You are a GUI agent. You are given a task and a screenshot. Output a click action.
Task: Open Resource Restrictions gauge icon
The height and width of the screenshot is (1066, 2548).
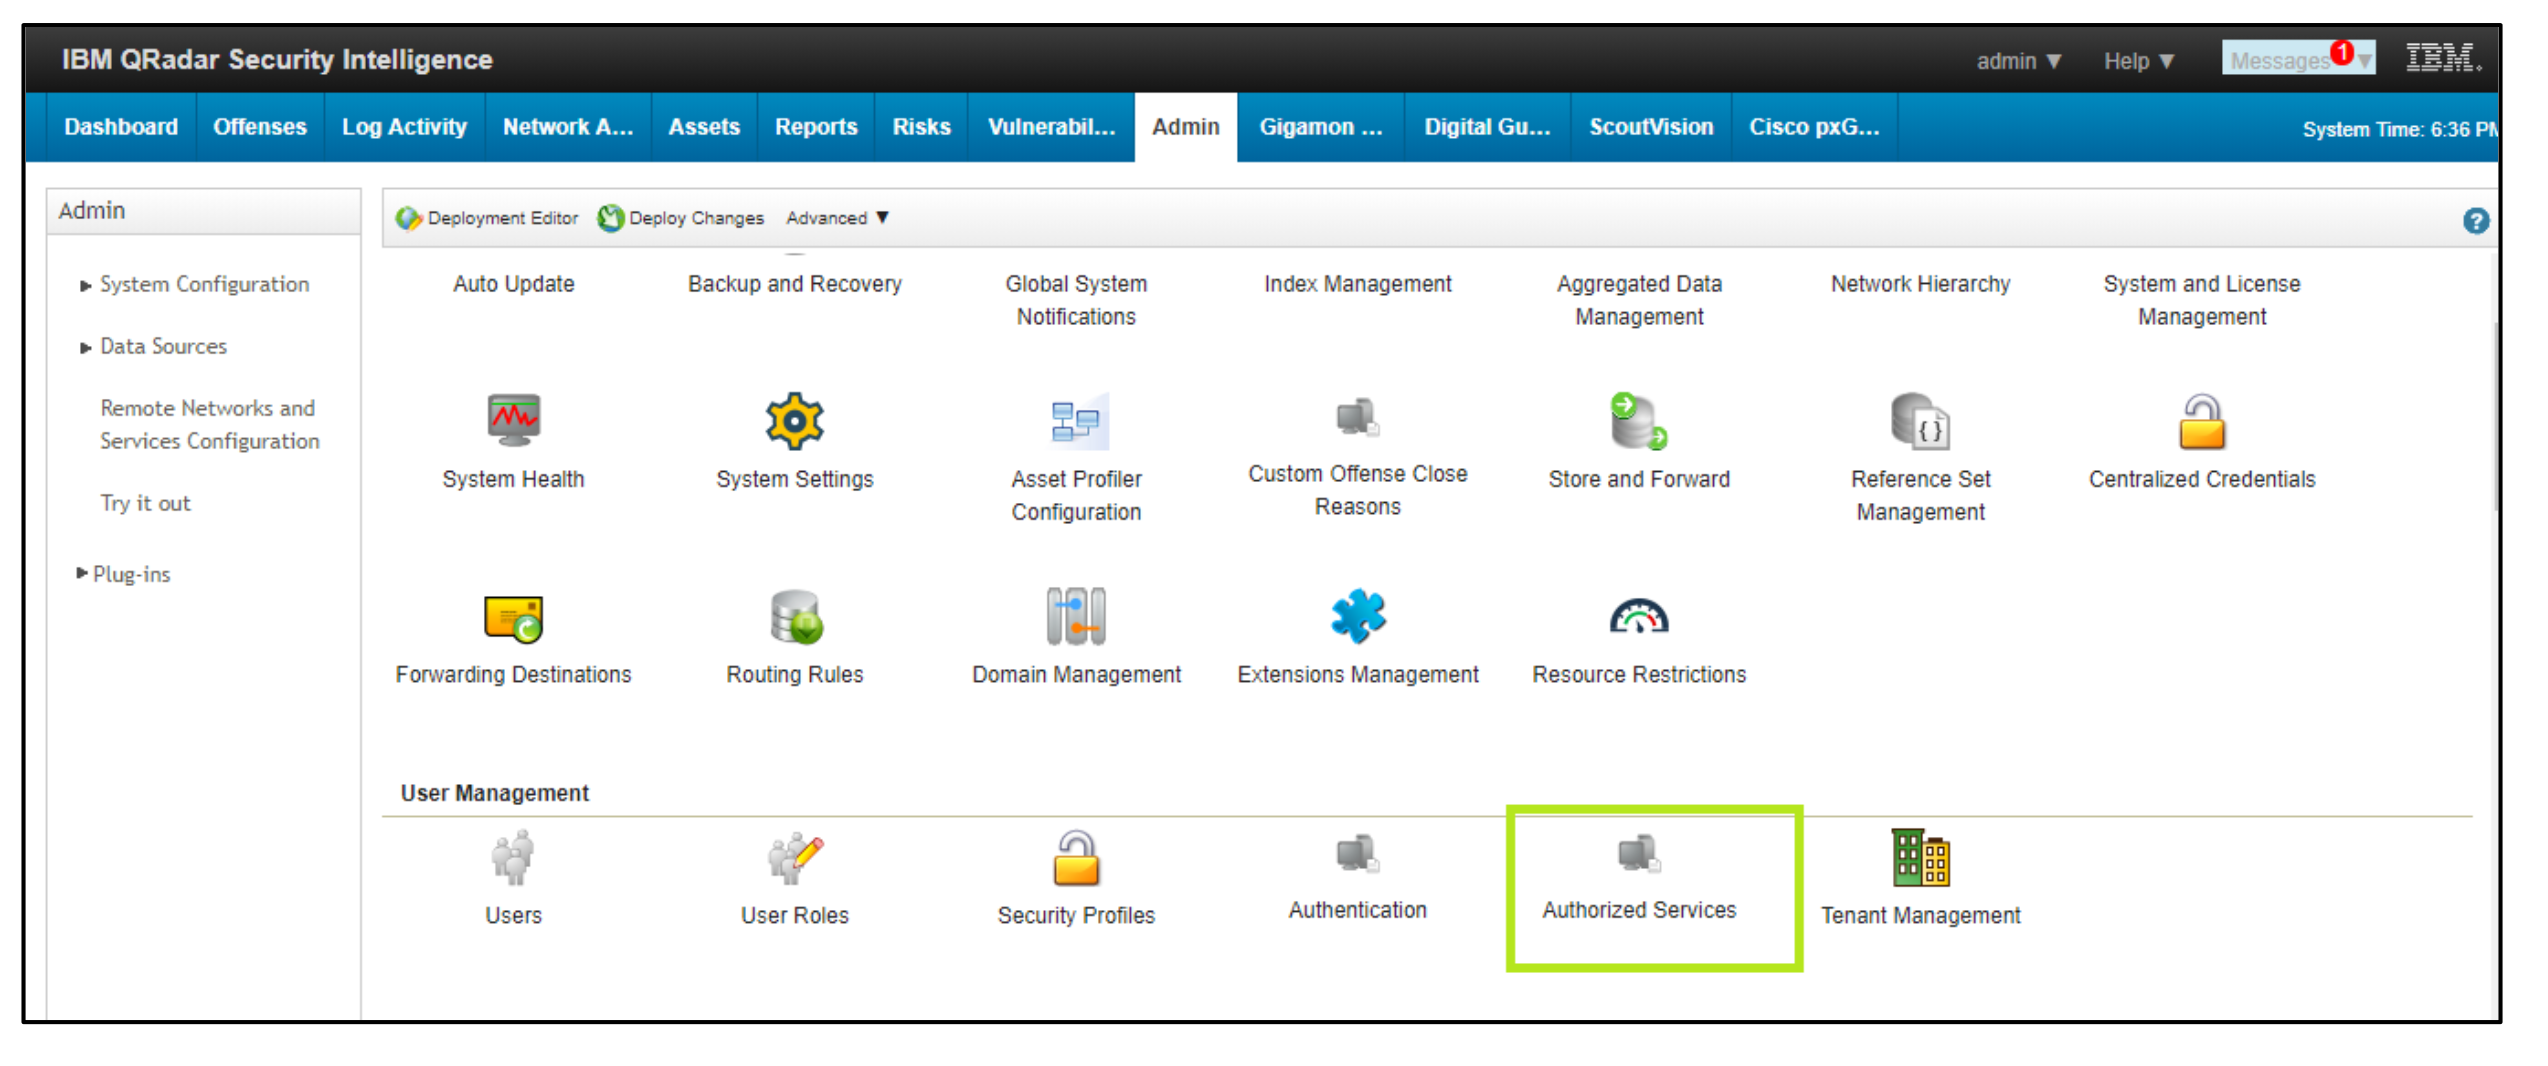[x=1638, y=616]
